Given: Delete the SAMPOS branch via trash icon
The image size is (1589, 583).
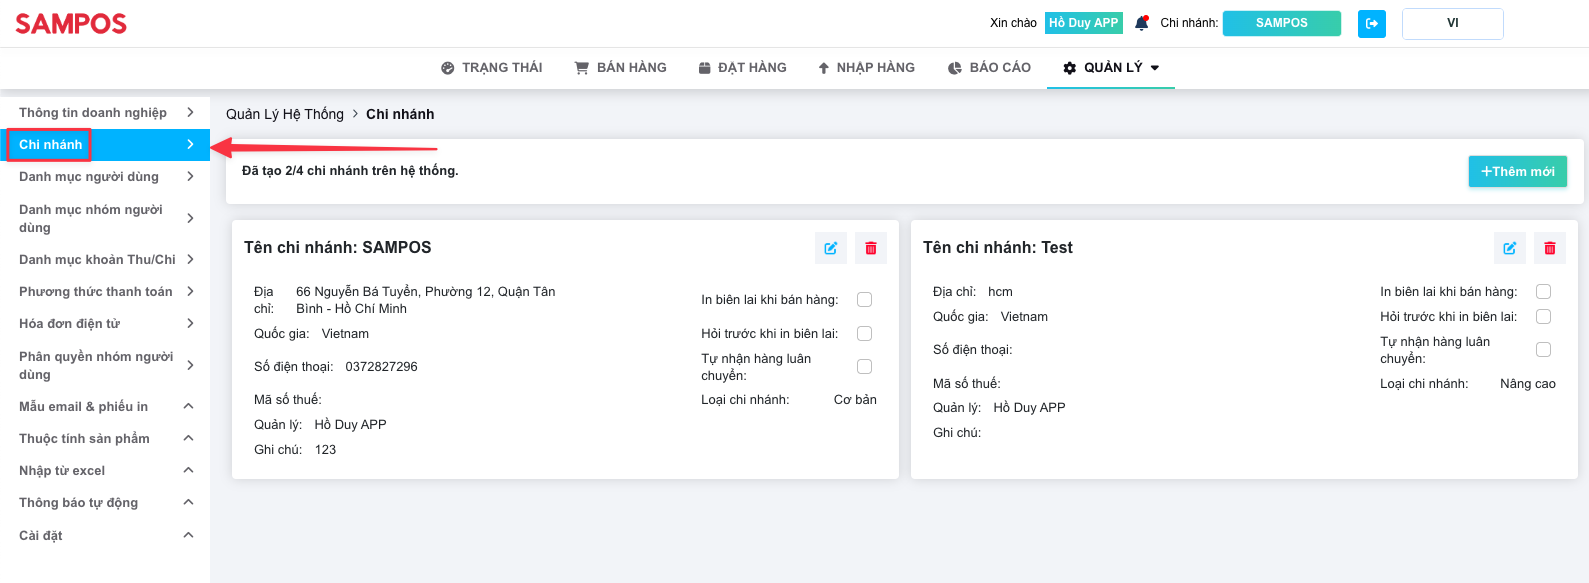Looking at the screenshot, I should pyautogui.click(x=871, y=248).
